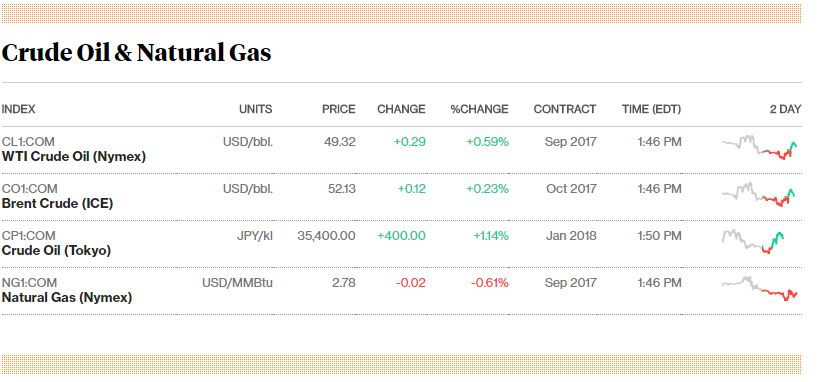
Task: Open the Natural Gas (Nymex) link
Action: (x=67, y=298)
